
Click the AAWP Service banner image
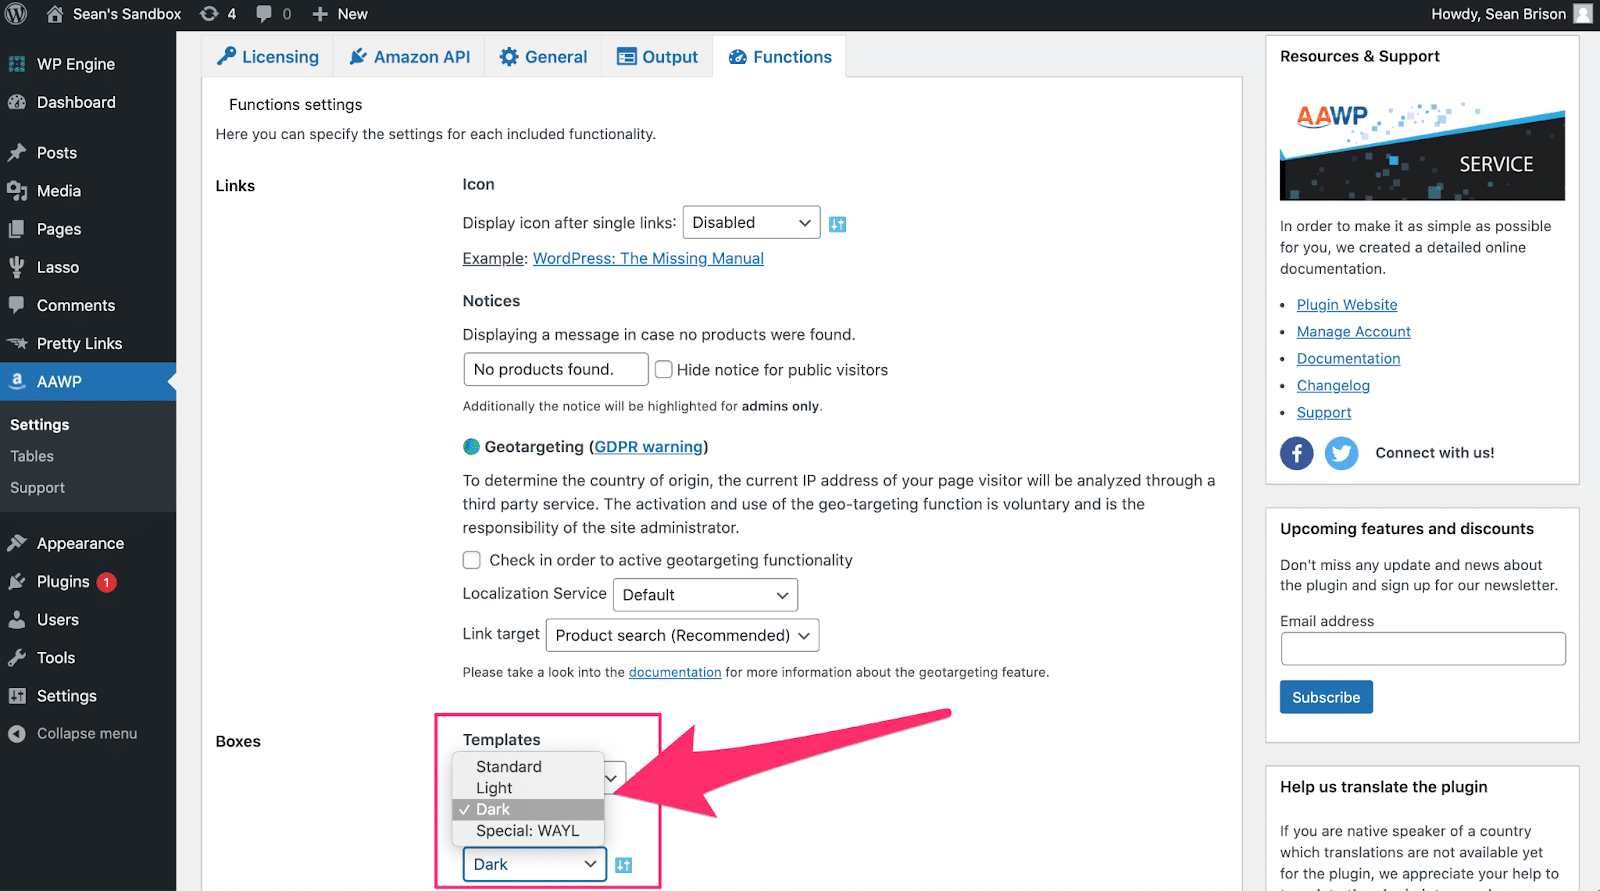point(1422,148)
